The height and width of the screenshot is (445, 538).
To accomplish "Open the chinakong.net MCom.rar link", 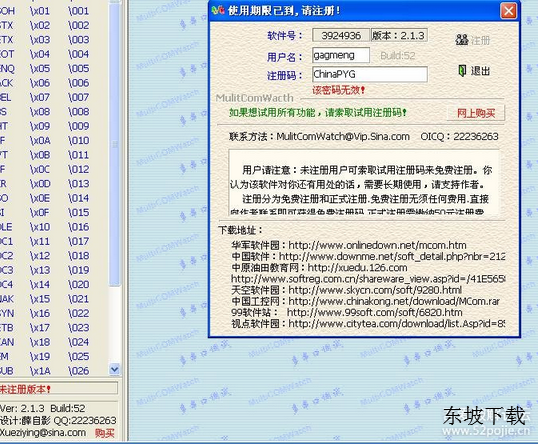I will coord(394,301).
